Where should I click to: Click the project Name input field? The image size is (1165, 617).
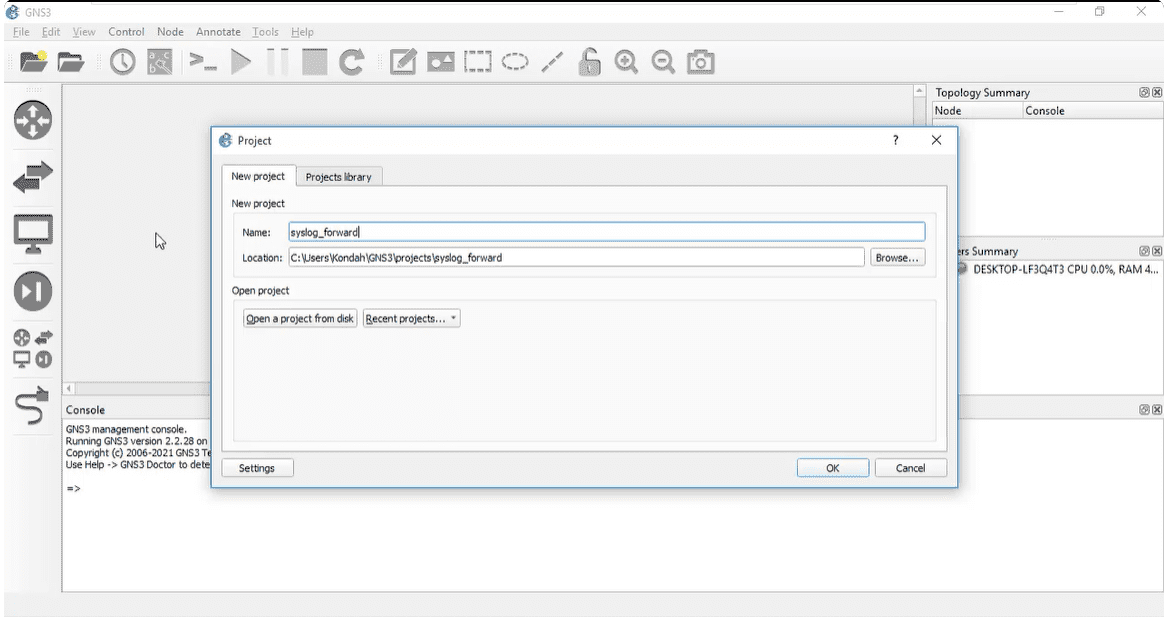tap(607, 232)
